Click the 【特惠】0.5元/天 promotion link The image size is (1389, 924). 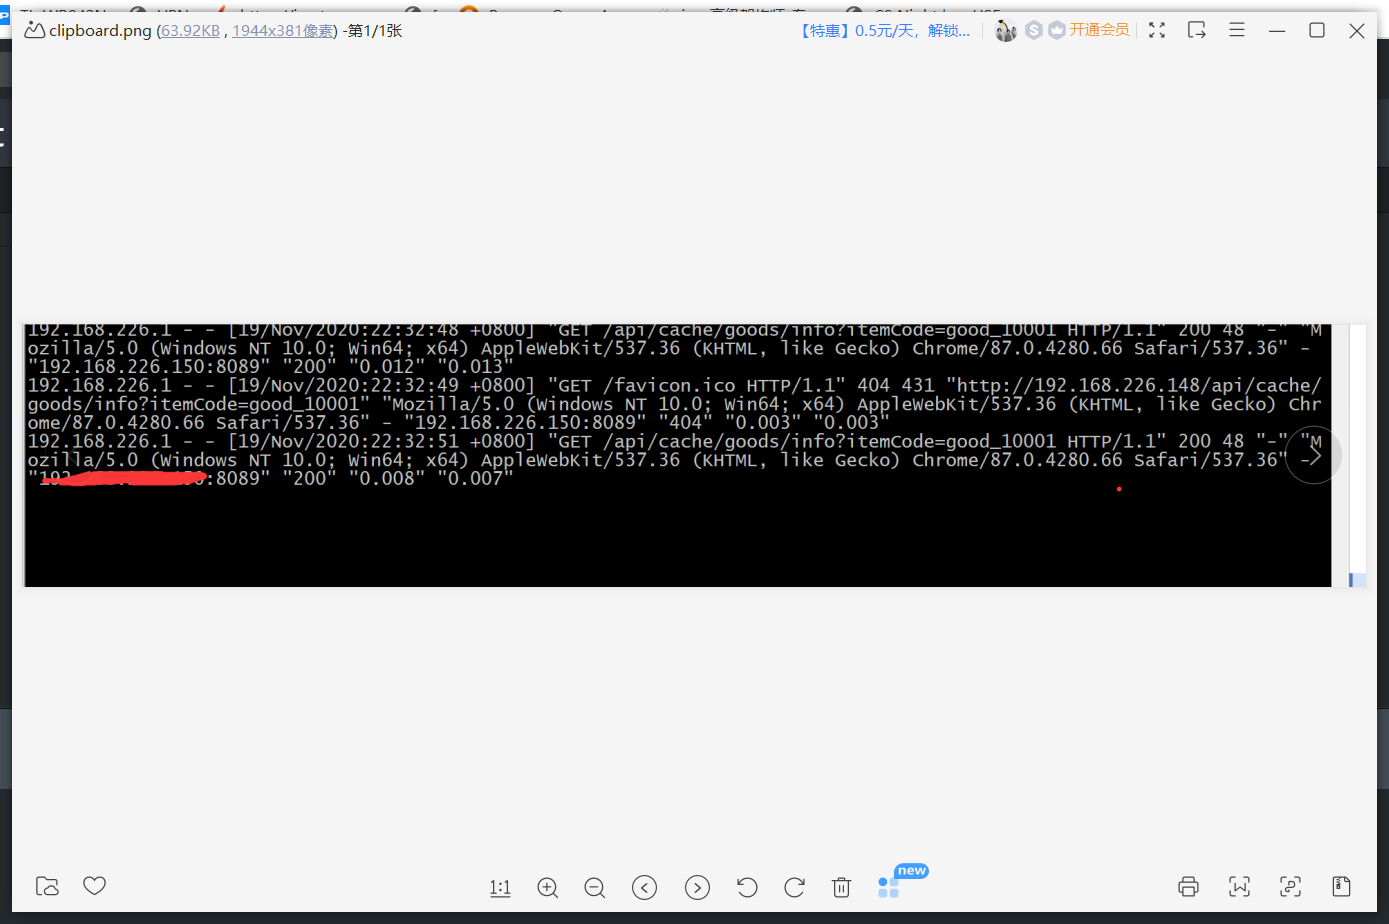(884, 30)
